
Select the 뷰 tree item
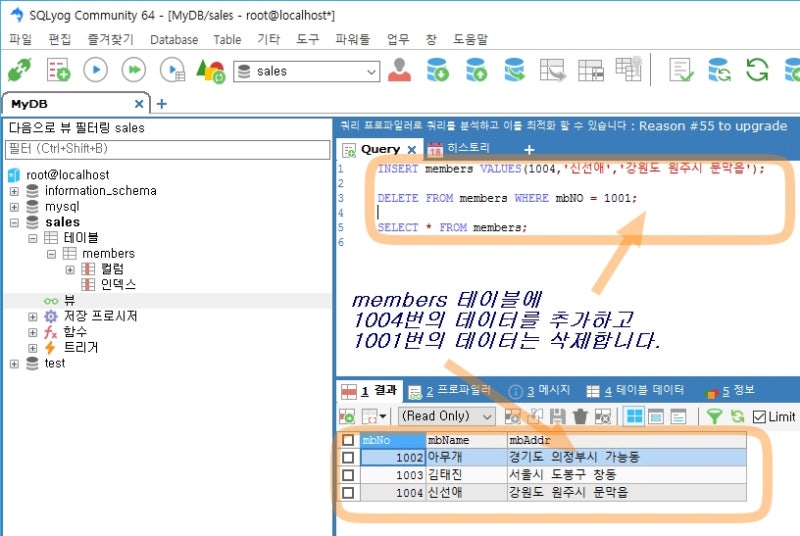69,300
